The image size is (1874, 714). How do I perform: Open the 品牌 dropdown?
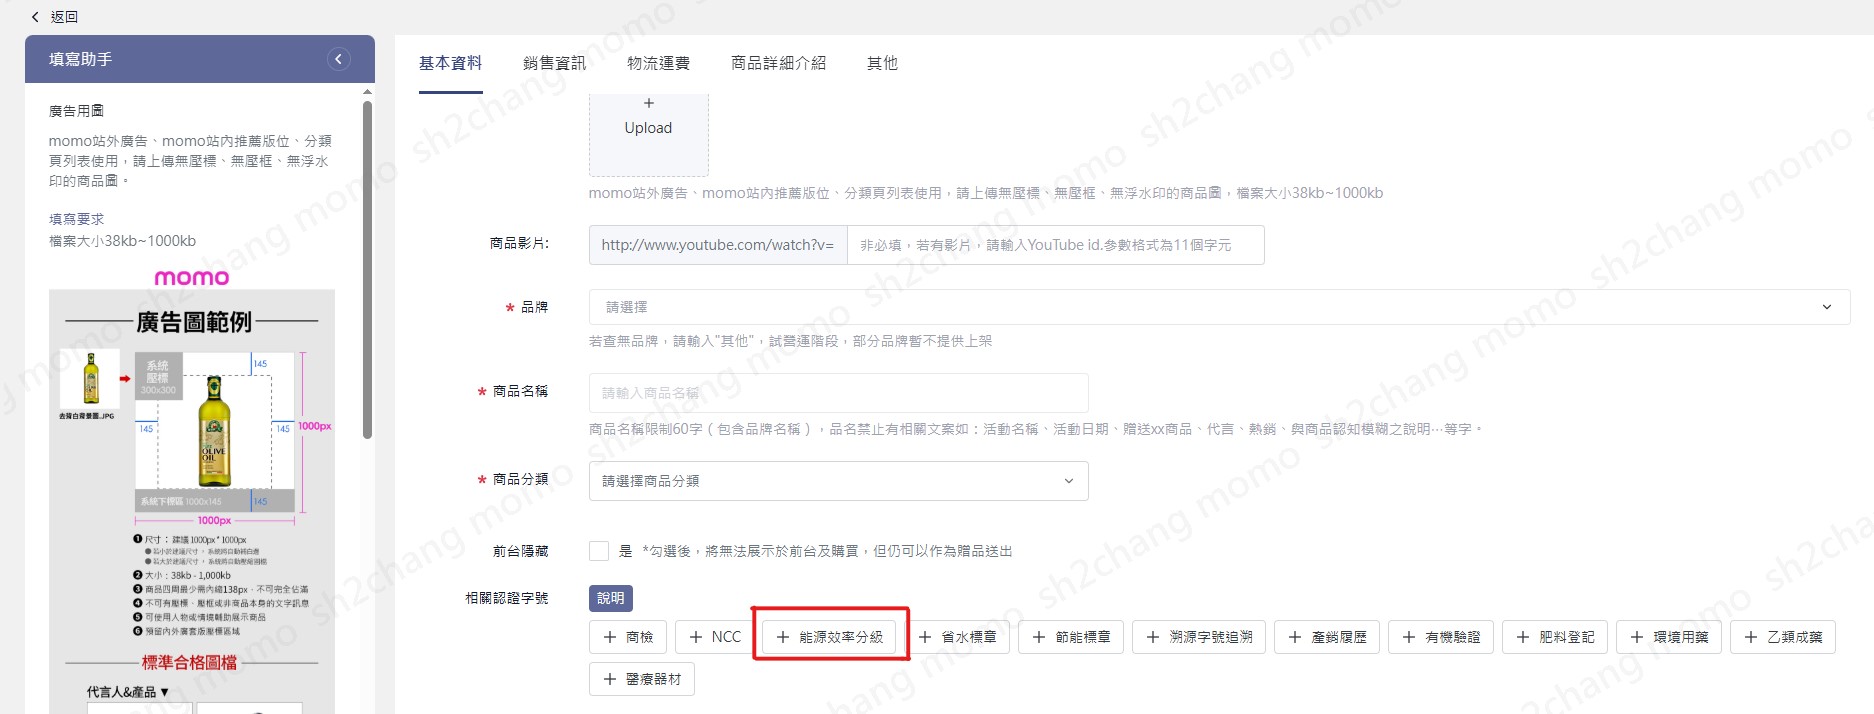click(1219, 307)
